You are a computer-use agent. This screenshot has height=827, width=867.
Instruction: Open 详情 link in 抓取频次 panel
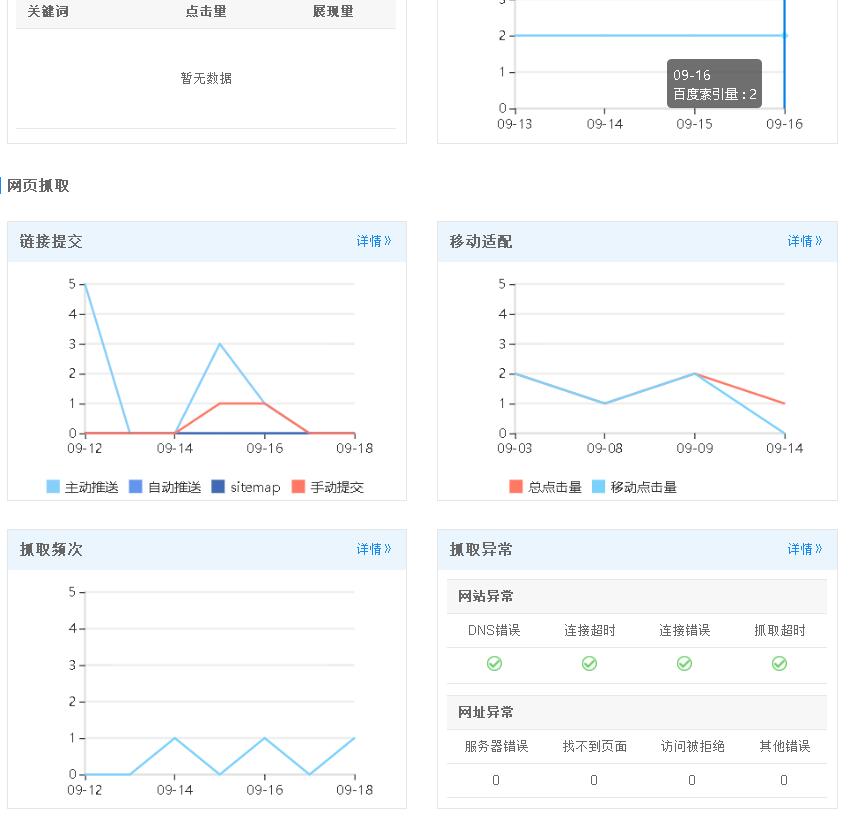pyautogui.click(x=374, y=549)
